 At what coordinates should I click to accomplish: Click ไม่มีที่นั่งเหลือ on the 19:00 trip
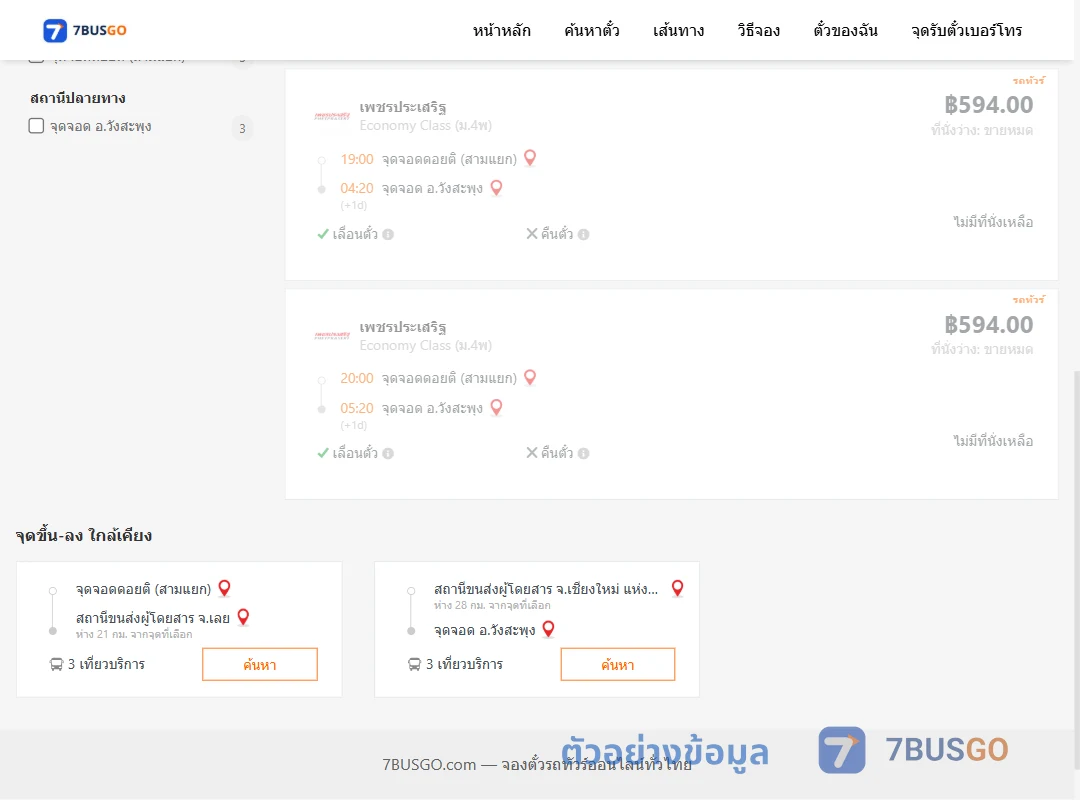point(993,222)
